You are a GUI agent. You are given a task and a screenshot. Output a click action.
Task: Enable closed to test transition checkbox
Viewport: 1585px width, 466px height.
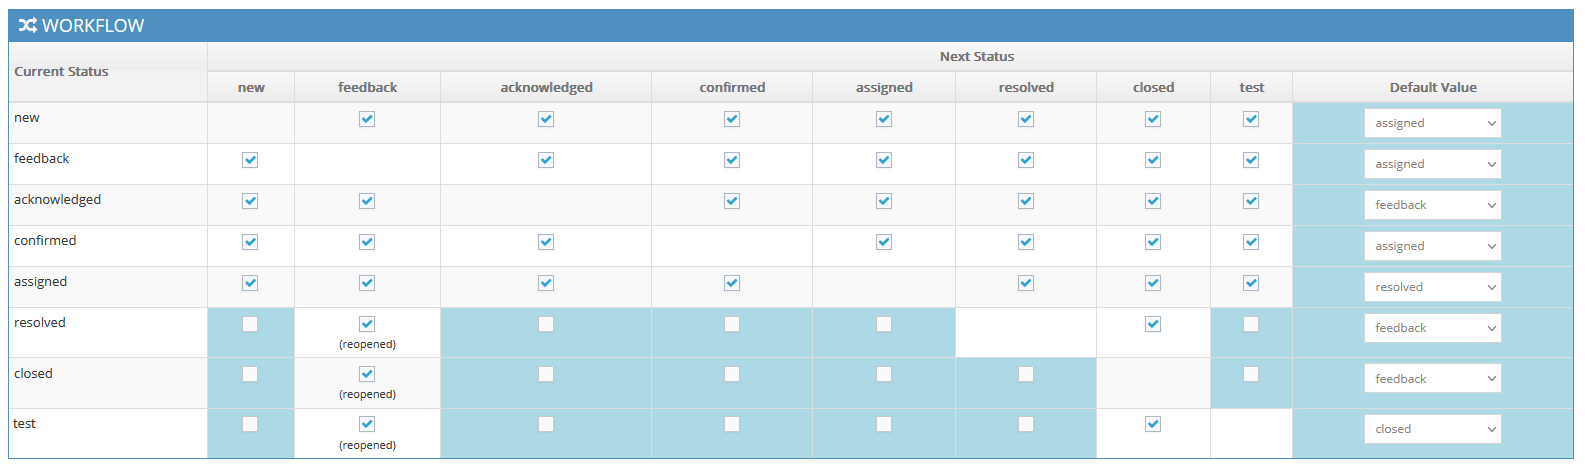(1251, 374)
